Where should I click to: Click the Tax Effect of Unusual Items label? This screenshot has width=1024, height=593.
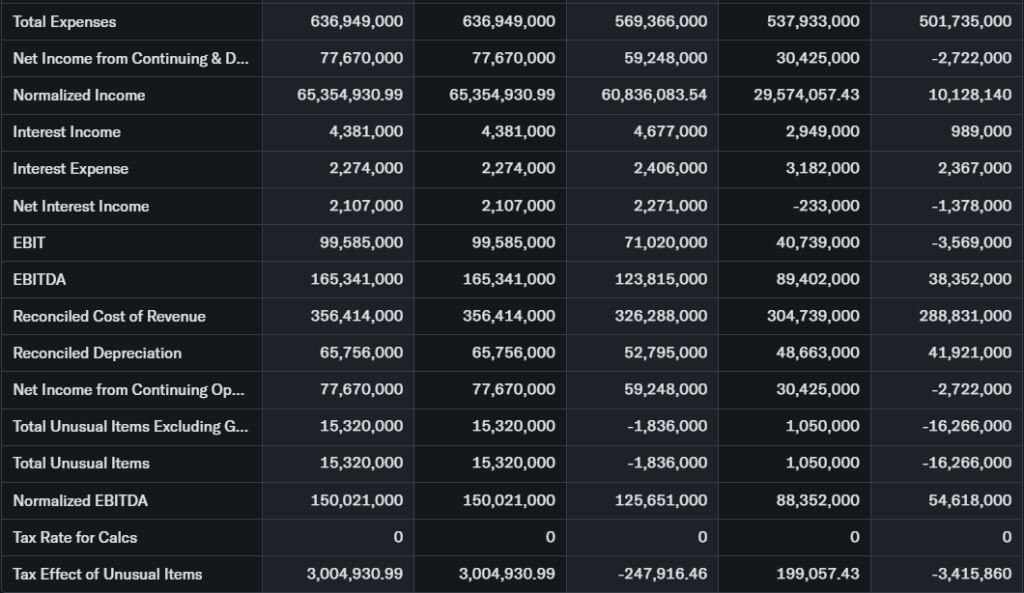click(x=107, y=574)
